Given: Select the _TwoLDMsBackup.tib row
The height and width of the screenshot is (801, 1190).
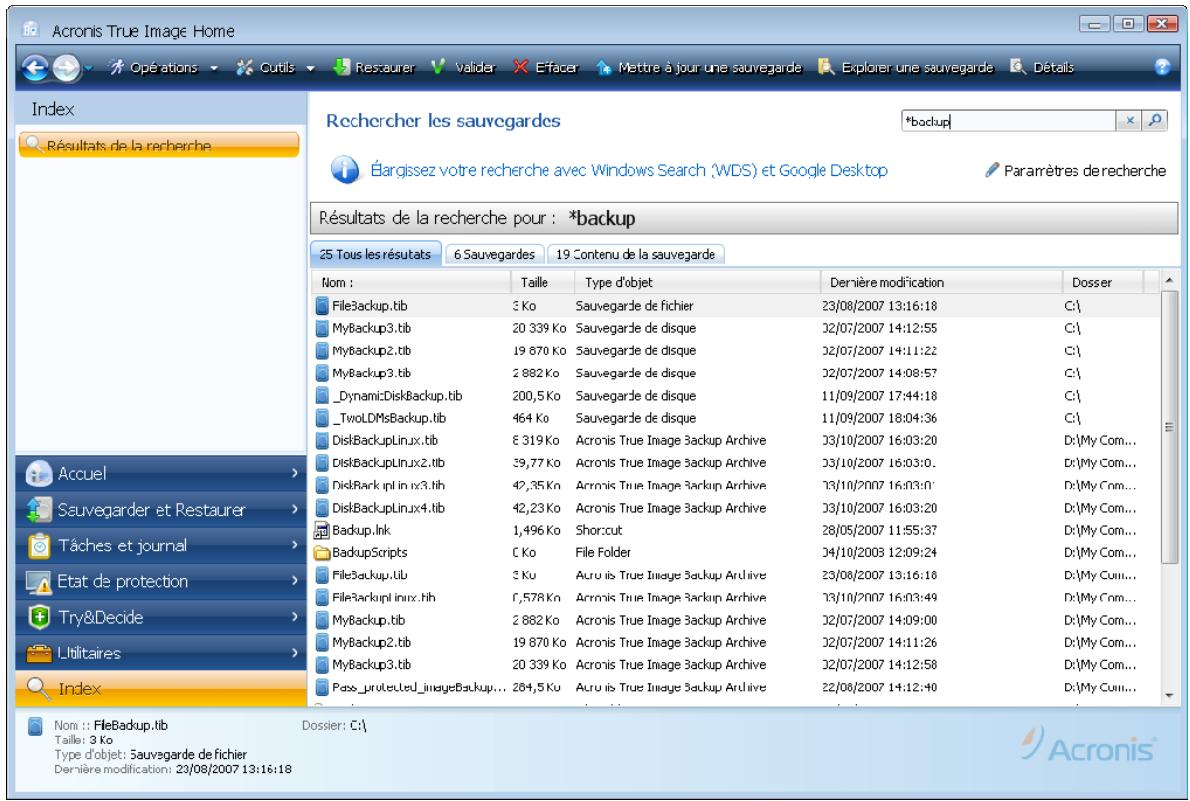Looking at the screenshot, I should tap(735, 418).
